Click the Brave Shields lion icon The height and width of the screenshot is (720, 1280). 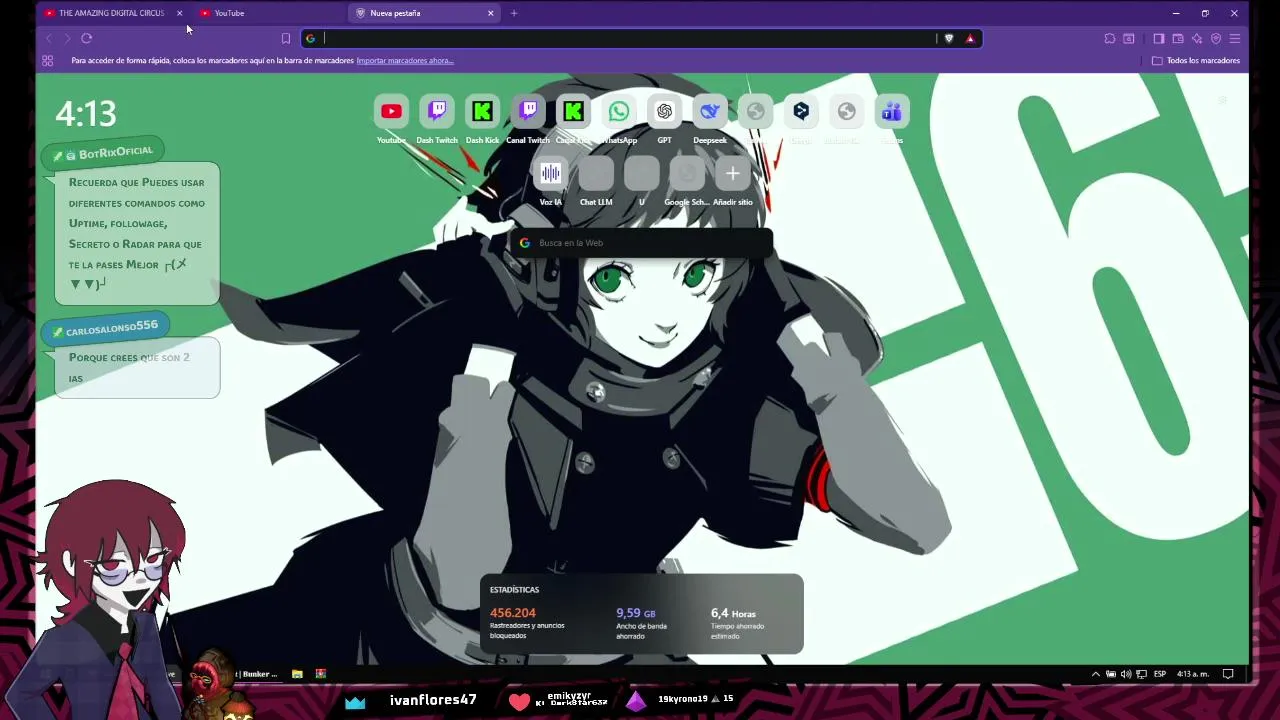[949, 38]
